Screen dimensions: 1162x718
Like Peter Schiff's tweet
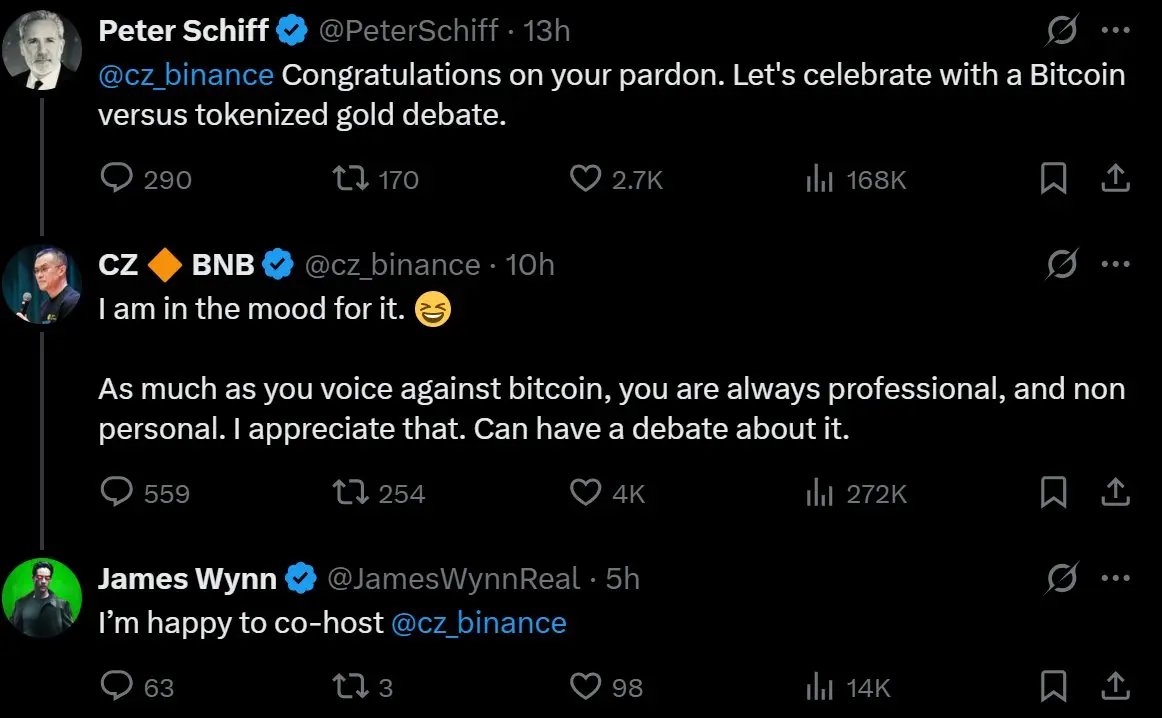584,179
